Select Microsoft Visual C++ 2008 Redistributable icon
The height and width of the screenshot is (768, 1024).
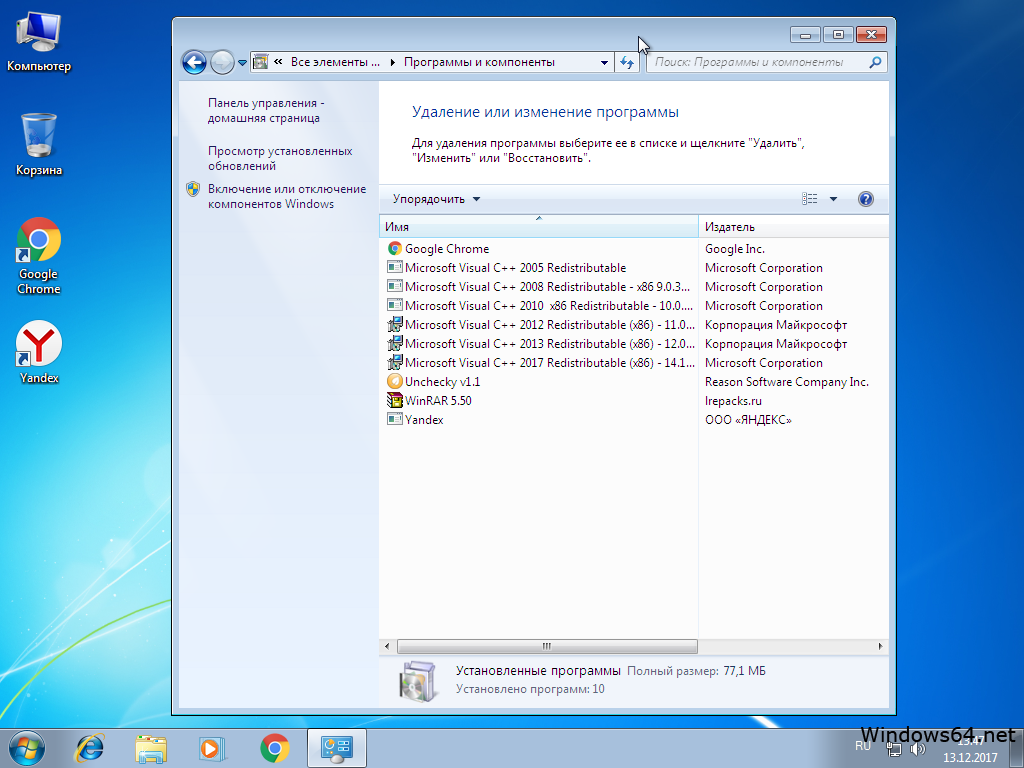click(x=394, y=286)
